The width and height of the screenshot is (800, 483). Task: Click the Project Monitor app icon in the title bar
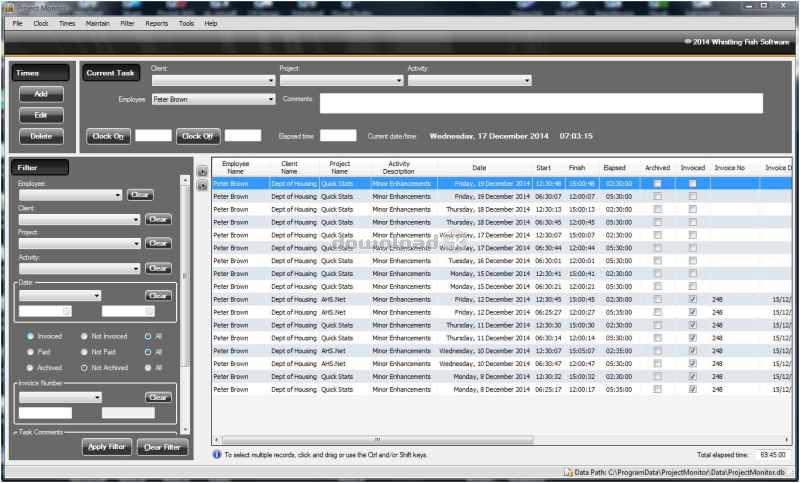point(10,8)
